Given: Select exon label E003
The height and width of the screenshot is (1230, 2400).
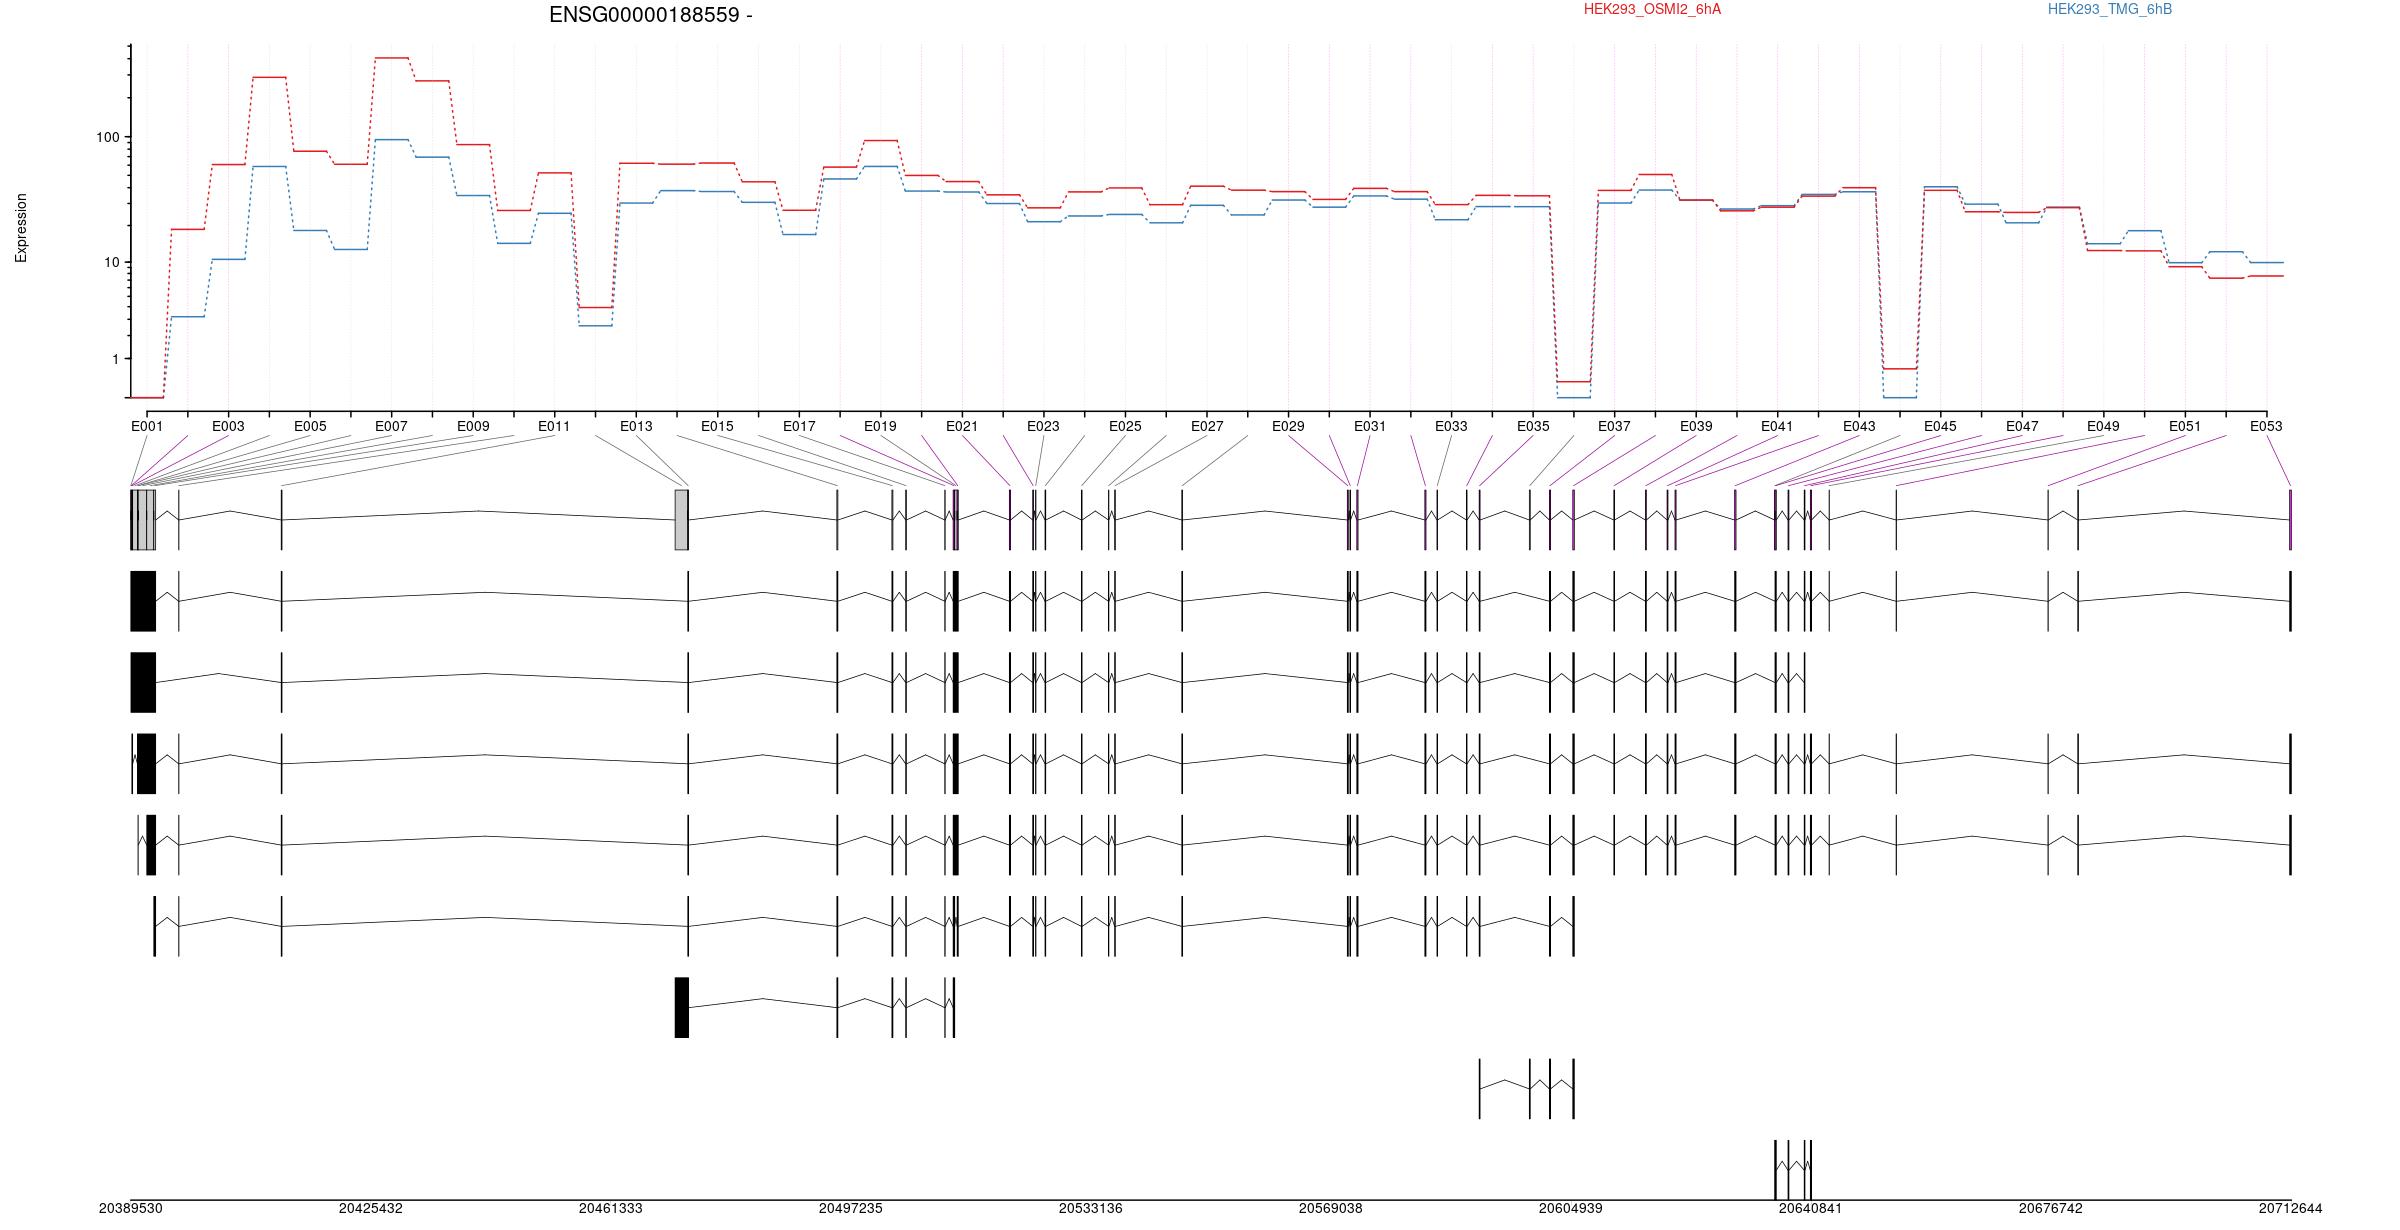Looking at the screenshot, I should pos(228,426).
